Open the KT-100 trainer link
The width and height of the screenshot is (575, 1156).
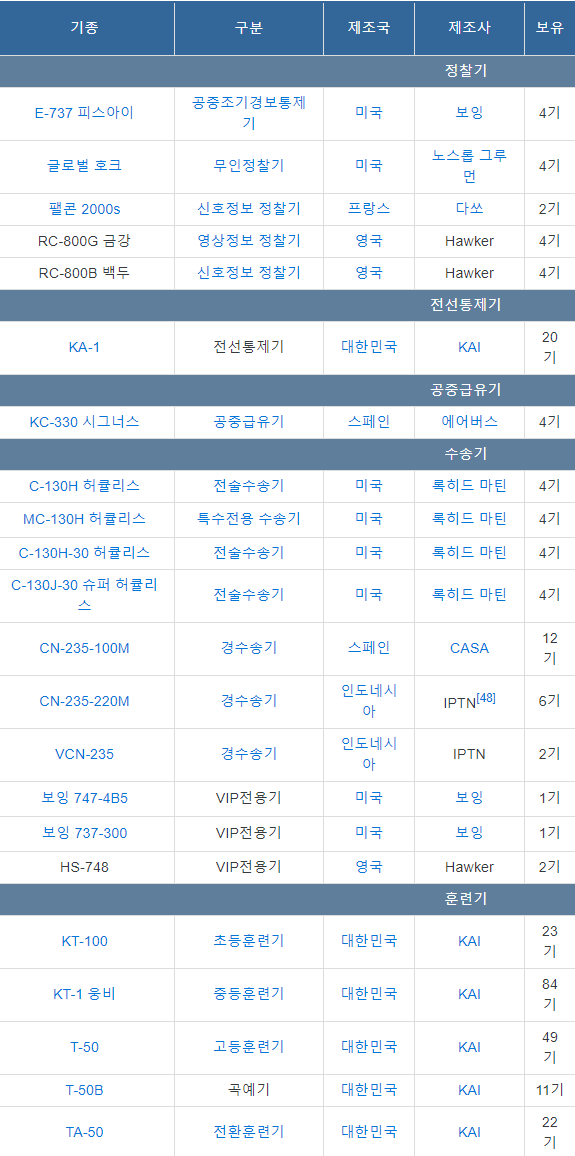coord(84,941)
